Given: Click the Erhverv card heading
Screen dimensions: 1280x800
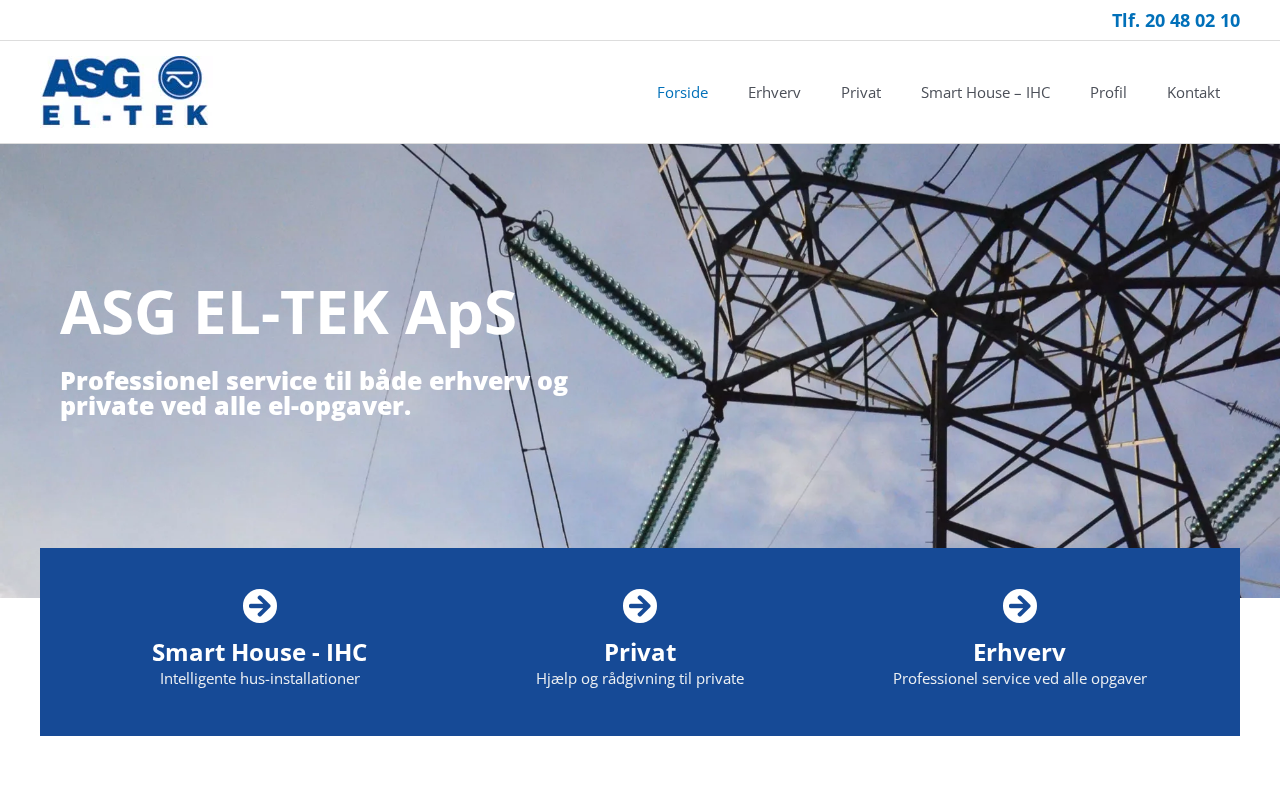Looking at the screenshot, I should pyautogui.click(x=1020, y=652).
